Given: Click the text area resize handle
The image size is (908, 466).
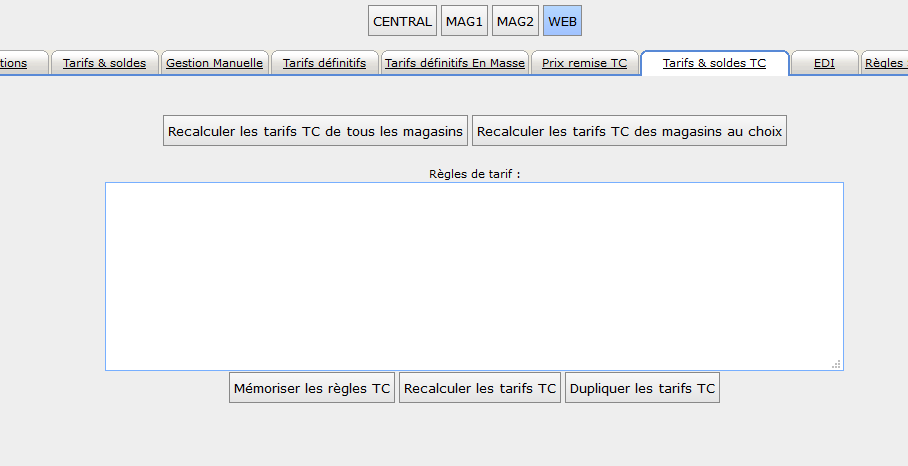Looking at the screenshot, I should [836, 364].
